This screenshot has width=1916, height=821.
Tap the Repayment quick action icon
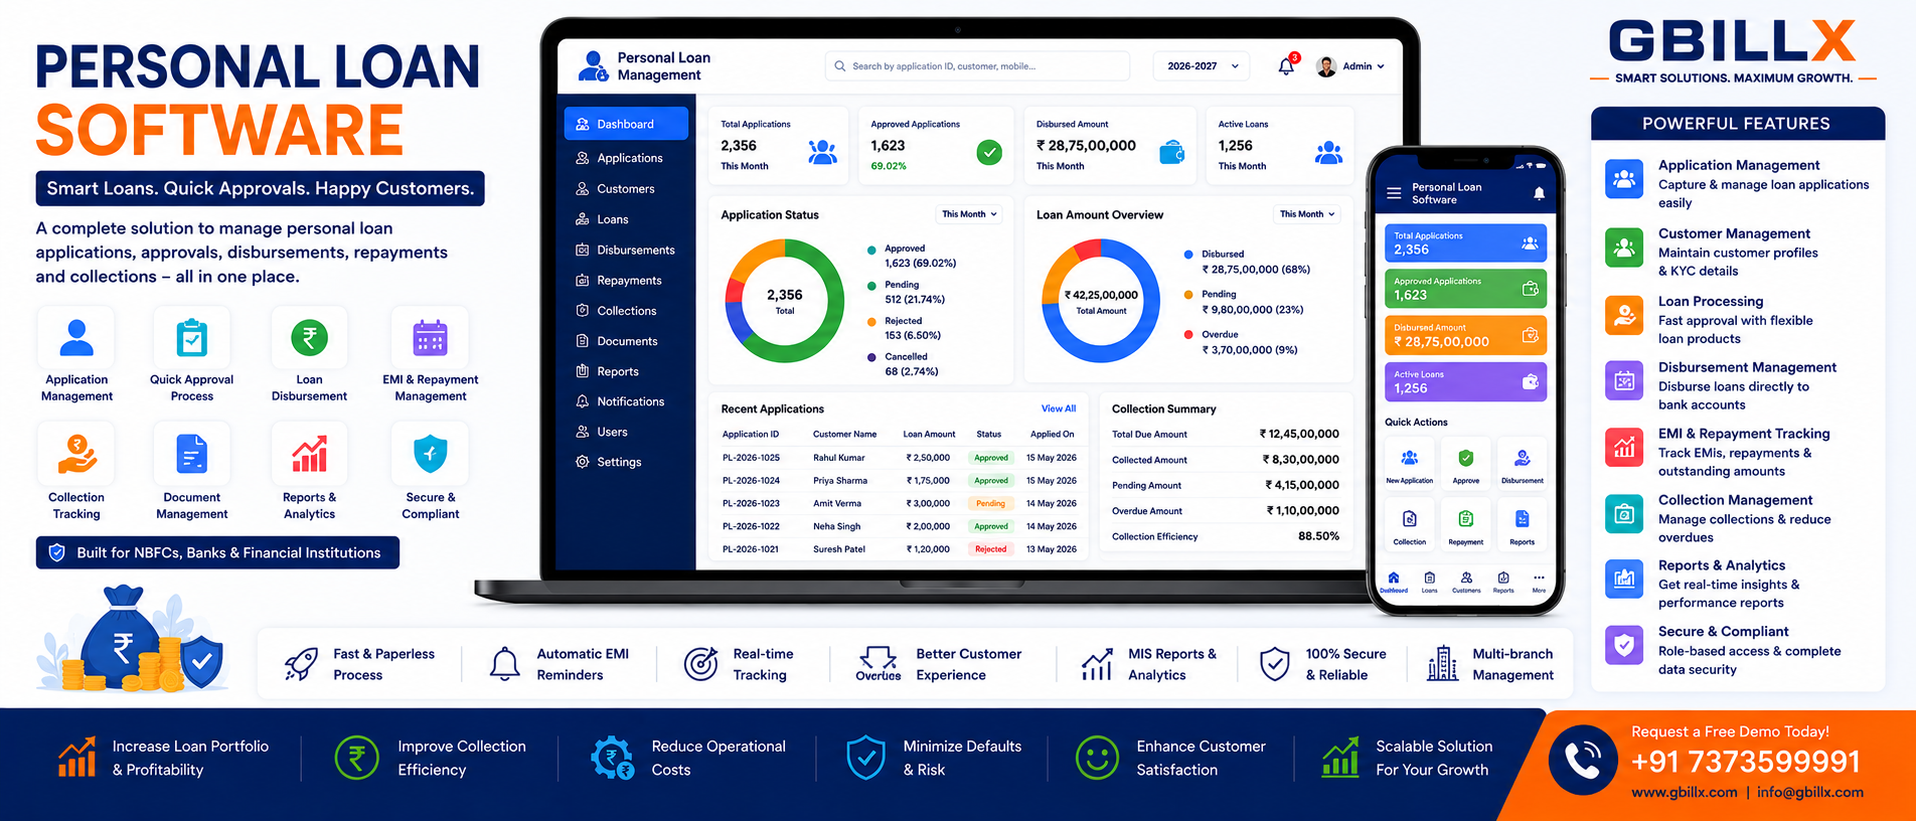1465,519
